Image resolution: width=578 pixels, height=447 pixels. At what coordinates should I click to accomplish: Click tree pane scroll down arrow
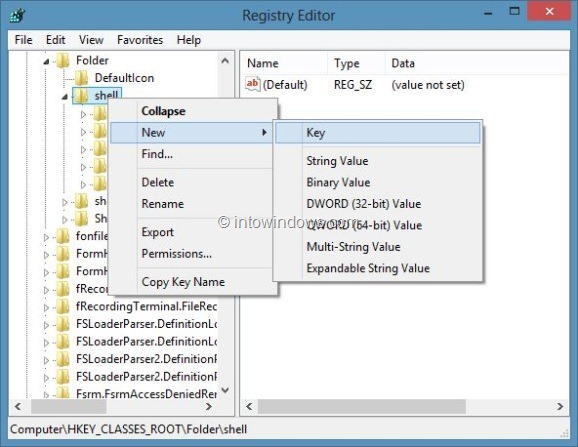[225, 390]
